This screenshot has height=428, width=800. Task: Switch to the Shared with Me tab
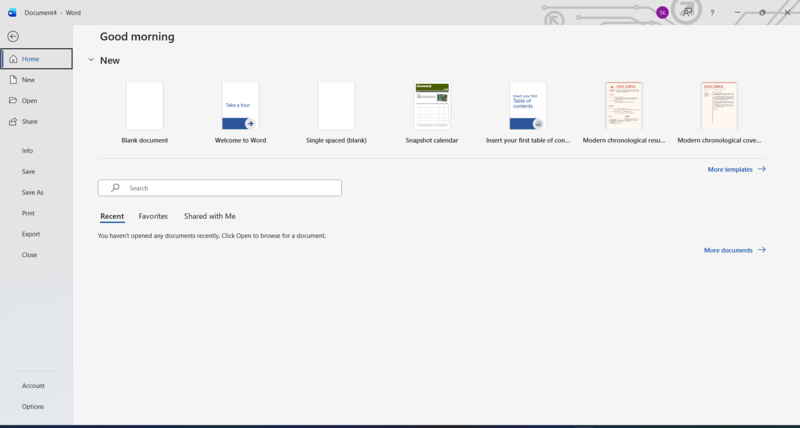(209, 216)
